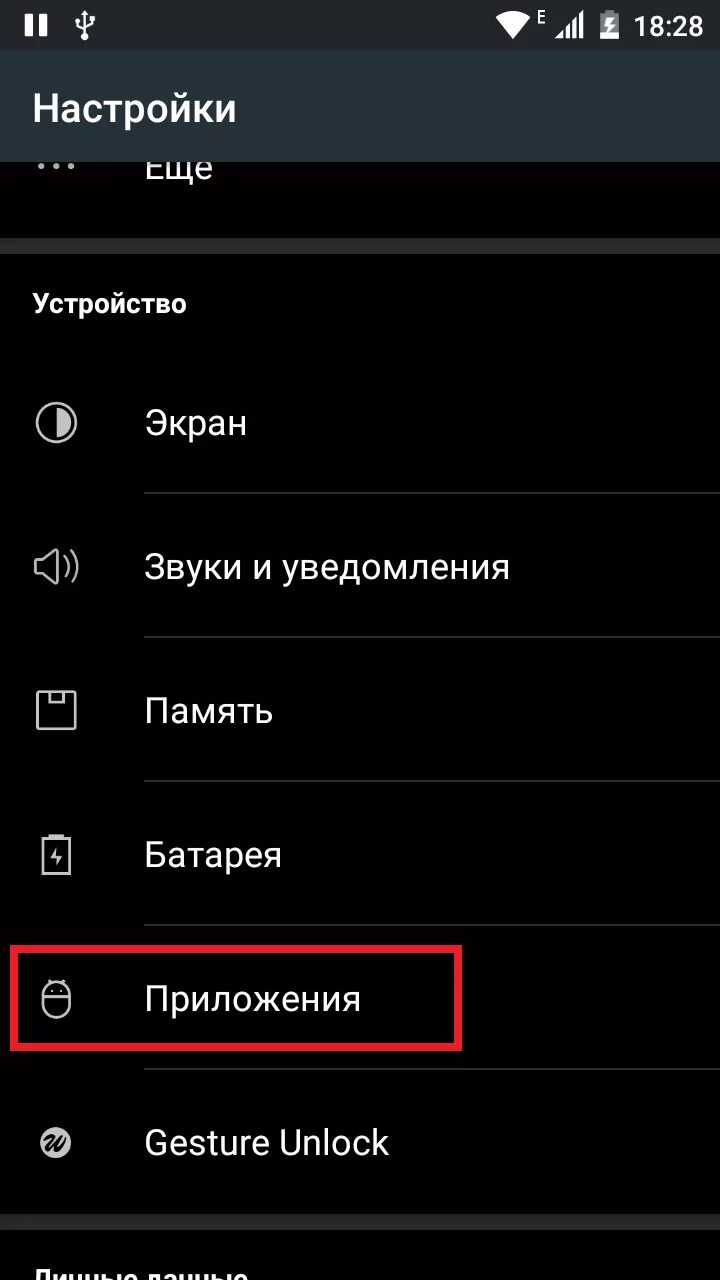720x1280 pixels.
Task: Tap the Память storage icon
Action: [56, 711]
